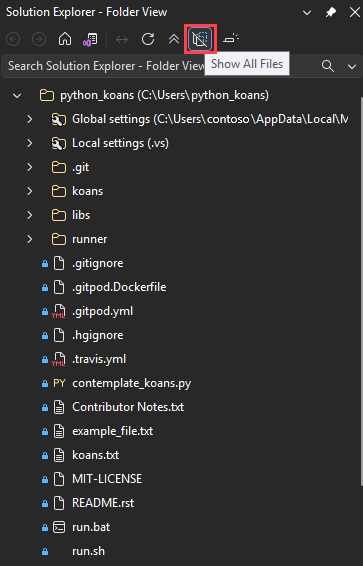Viewport: 363px width, 566px height.
Task: Switch between solutions and available views
Action: click(x=90, y=39)
